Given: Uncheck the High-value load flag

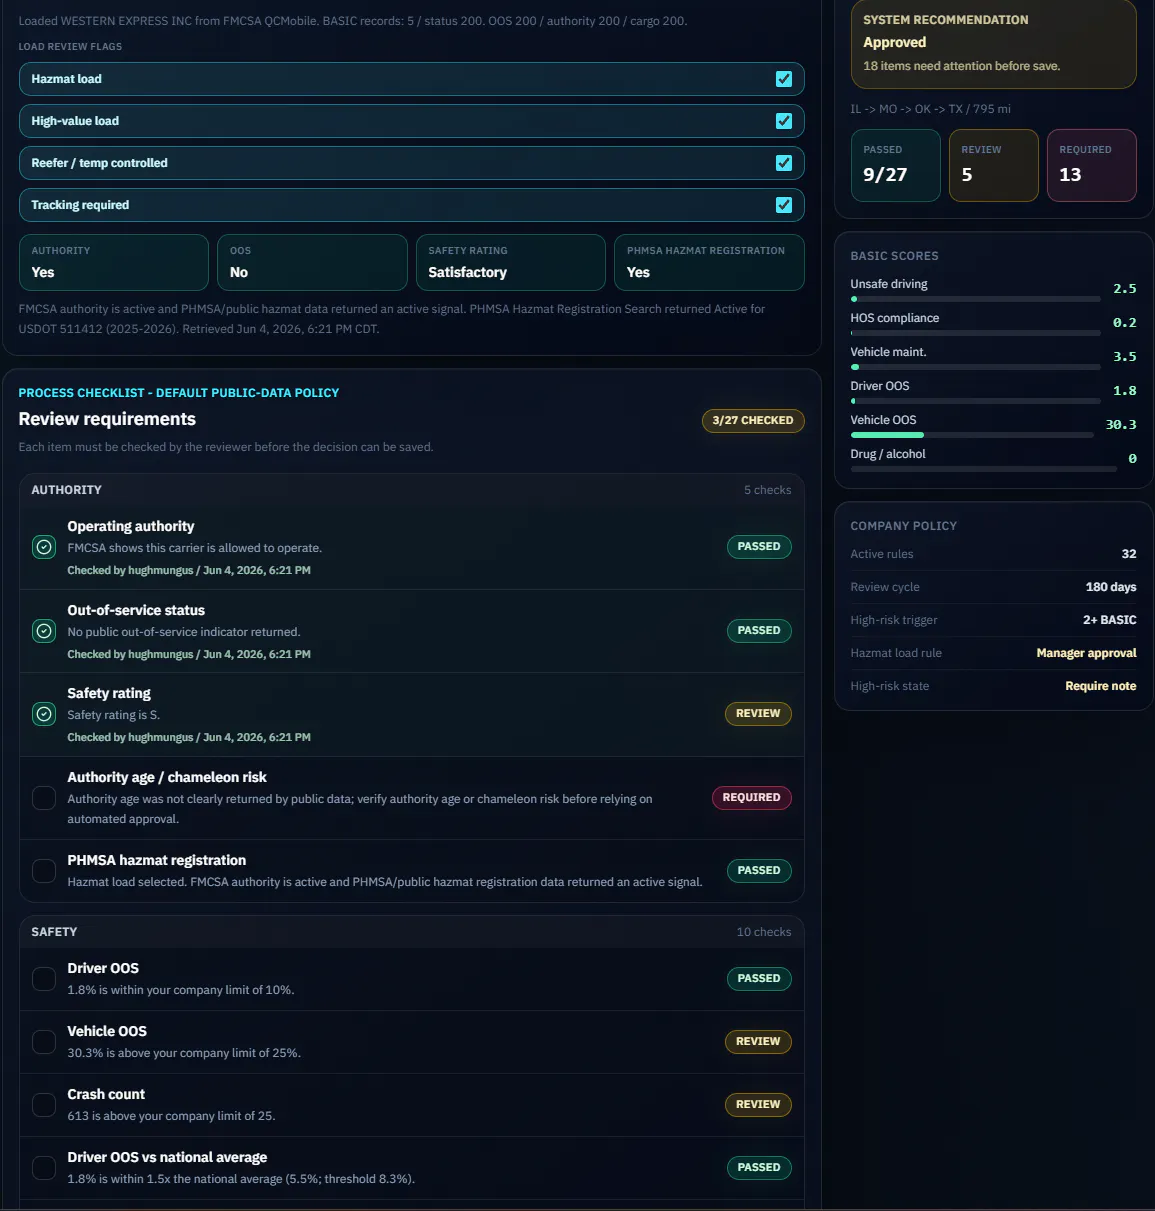Looking at the screenshot, I should click(784, 121).
